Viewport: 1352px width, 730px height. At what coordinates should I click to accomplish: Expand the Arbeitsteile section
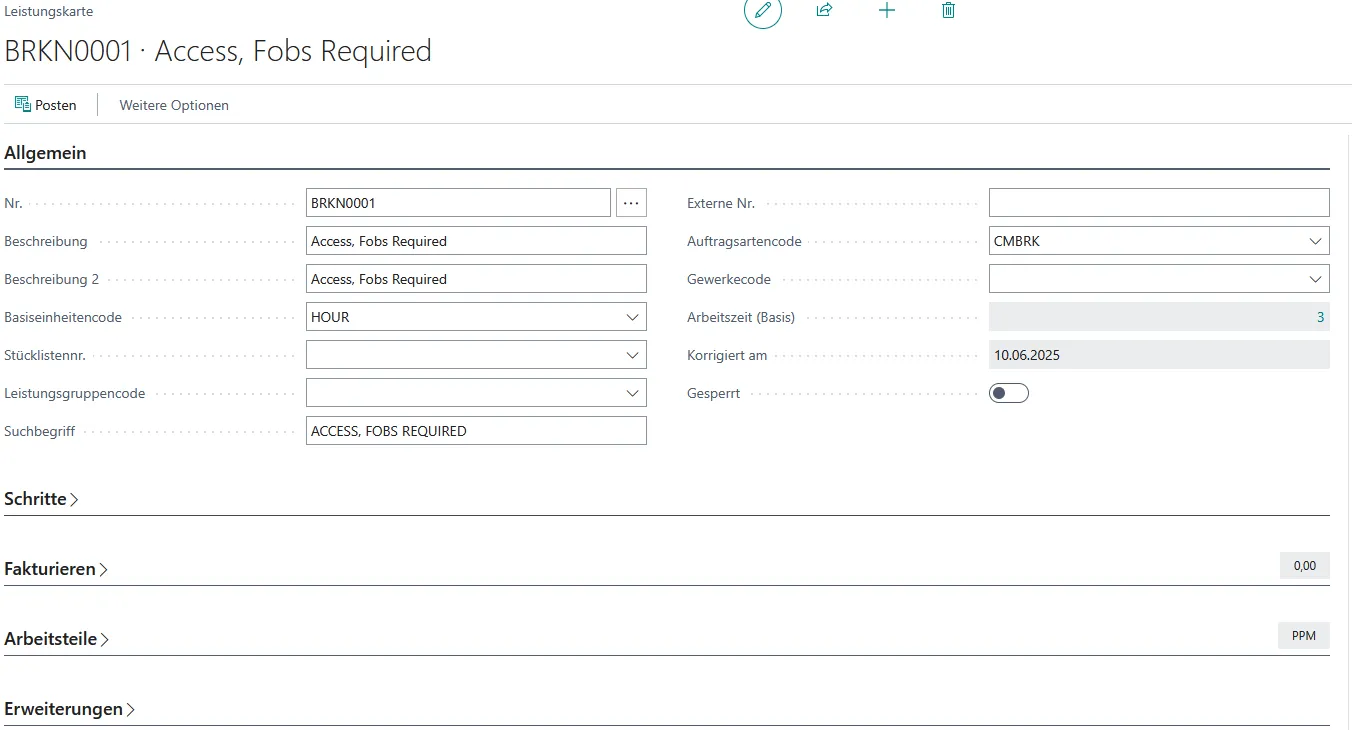coord(57,639)
